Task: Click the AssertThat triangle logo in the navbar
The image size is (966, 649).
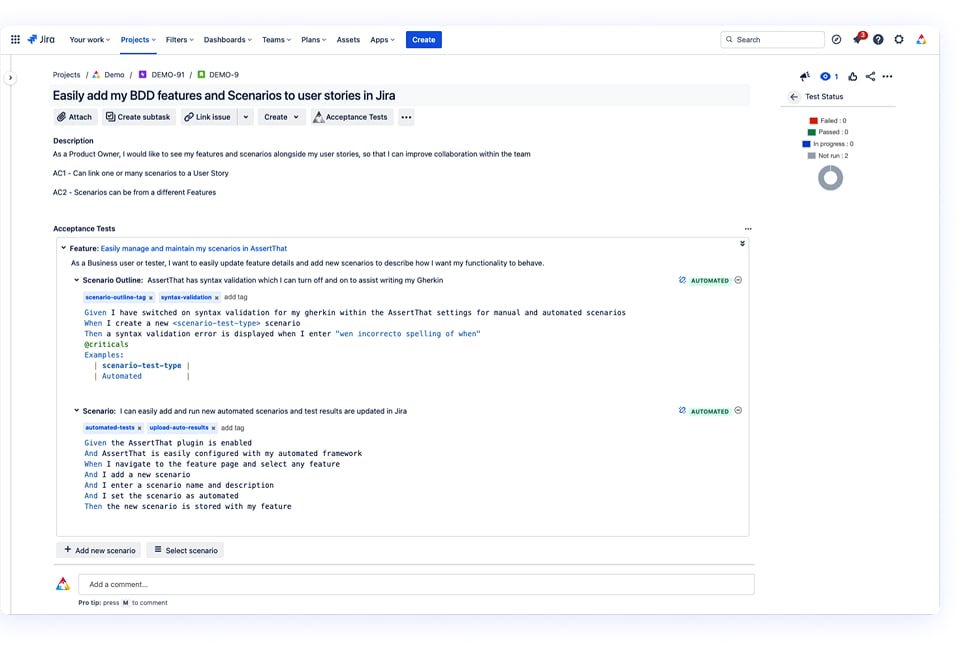Action: pos(921,39)
